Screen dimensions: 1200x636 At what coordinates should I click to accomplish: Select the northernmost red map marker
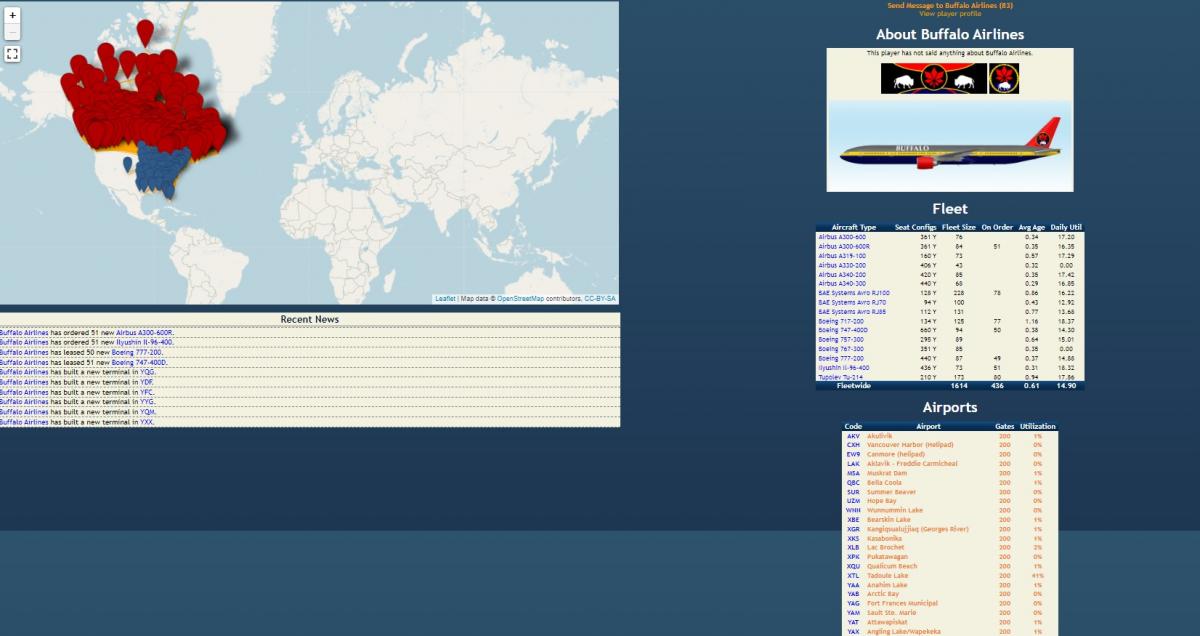coord(146,32)
